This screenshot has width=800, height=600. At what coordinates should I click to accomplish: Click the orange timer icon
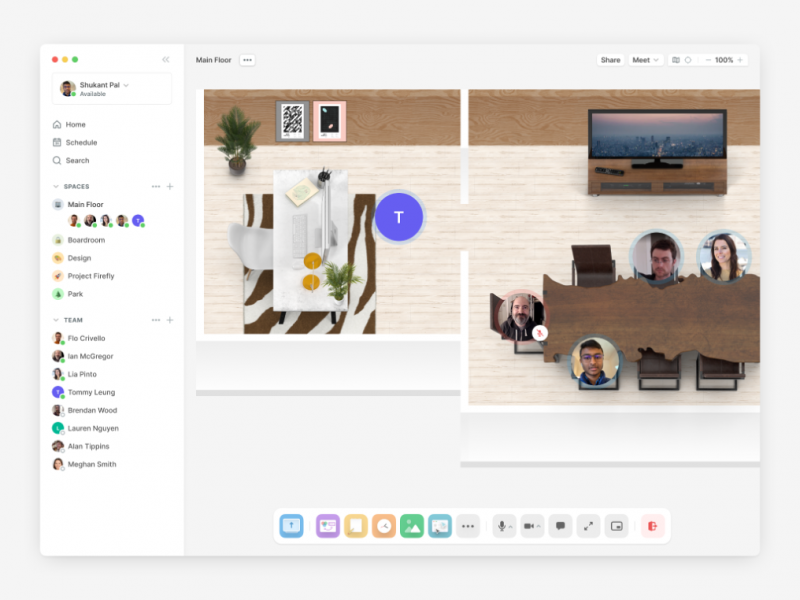point(383,525)
